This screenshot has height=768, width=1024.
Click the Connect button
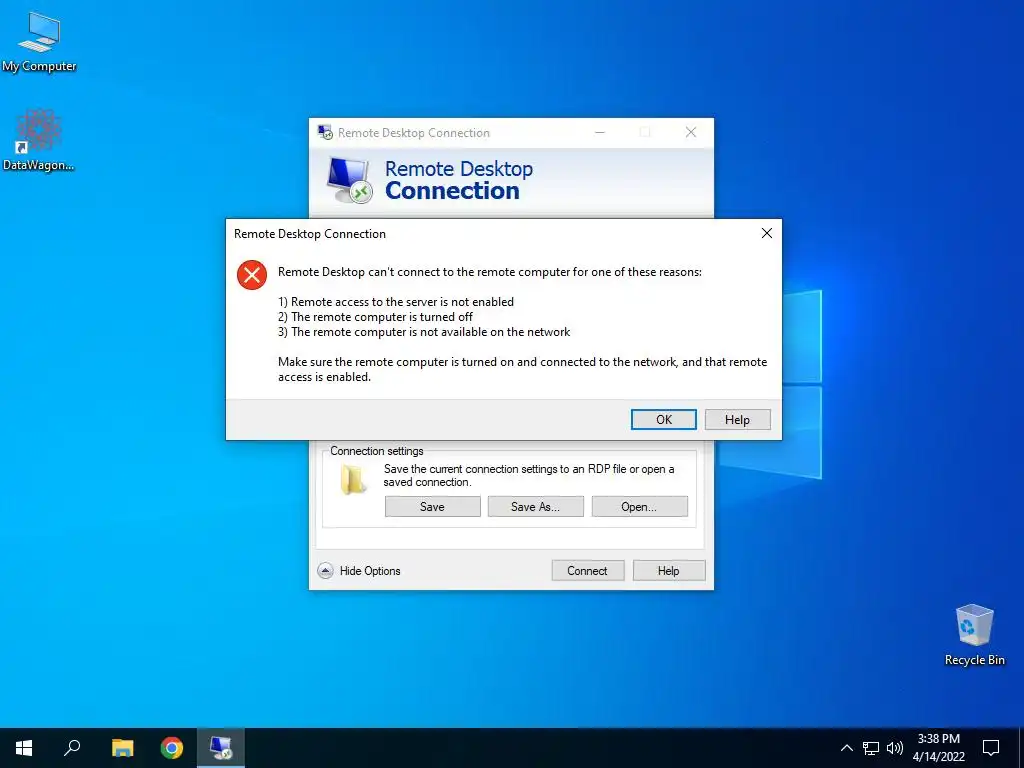(587, 570)
